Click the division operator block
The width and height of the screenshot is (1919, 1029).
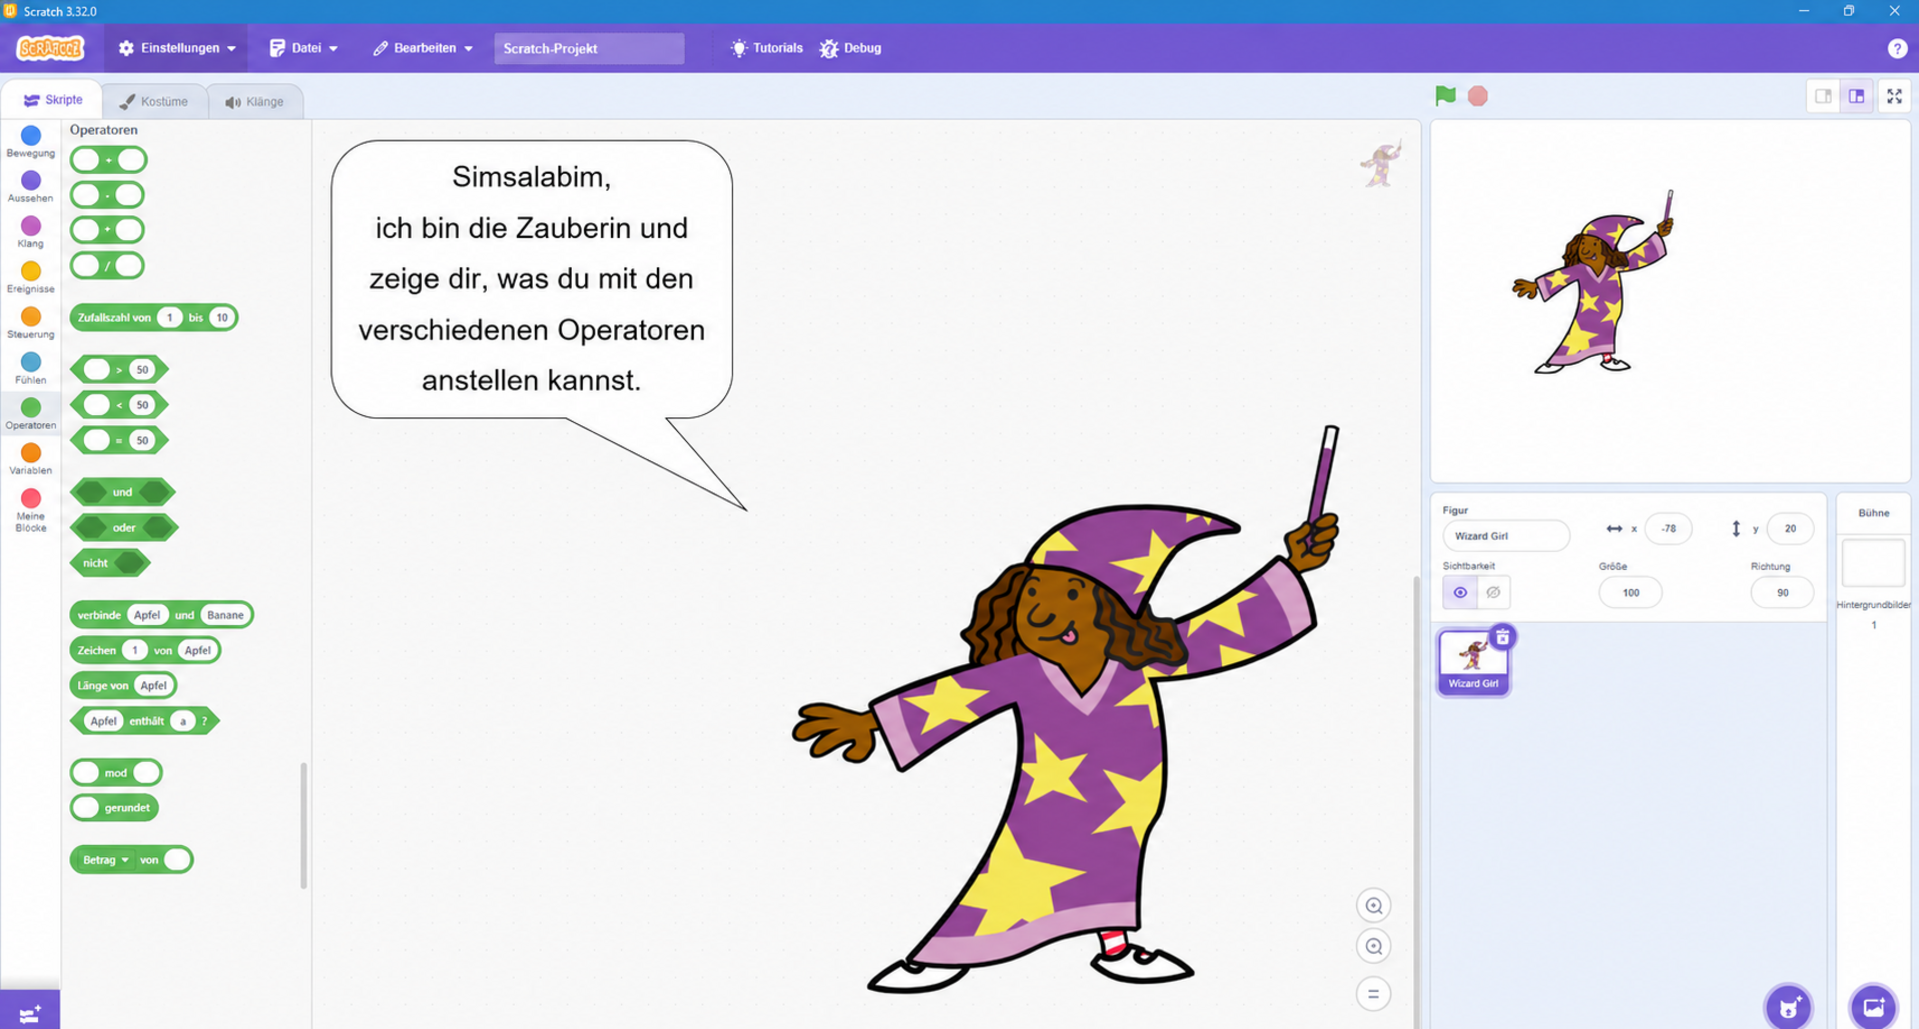107,266
